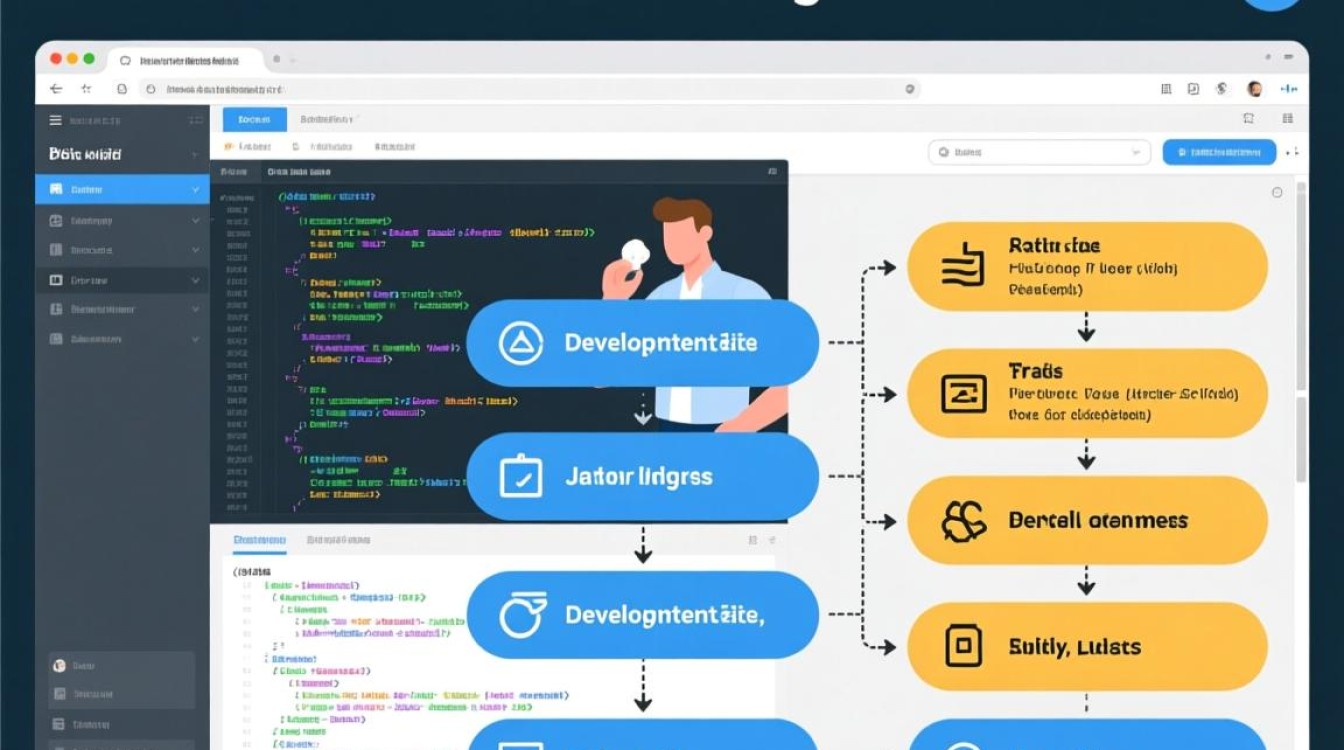Image resolution: width=1344 pixels, height=750 pixels.
Task: Click the icon on the yellow Frats node
Action: pos(964,394)
